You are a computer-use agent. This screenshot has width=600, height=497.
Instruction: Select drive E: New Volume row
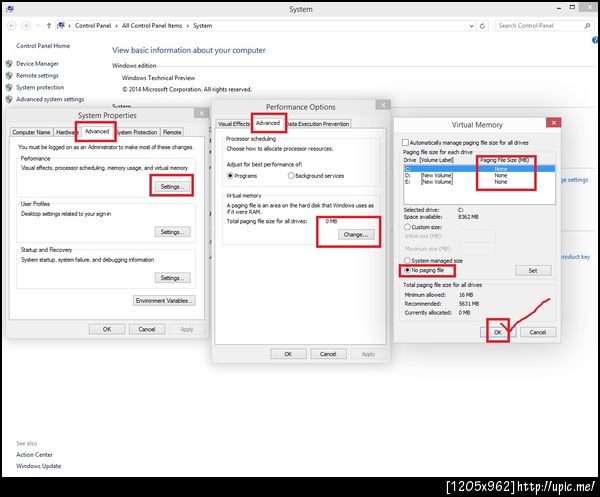pyautogui.click(x=479, y=182)
